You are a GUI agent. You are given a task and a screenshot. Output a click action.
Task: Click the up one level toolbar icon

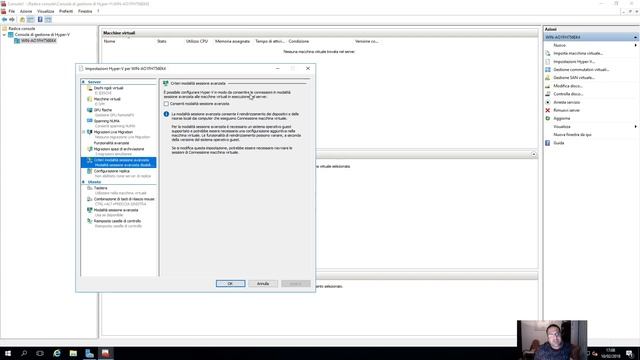[22, 20]
